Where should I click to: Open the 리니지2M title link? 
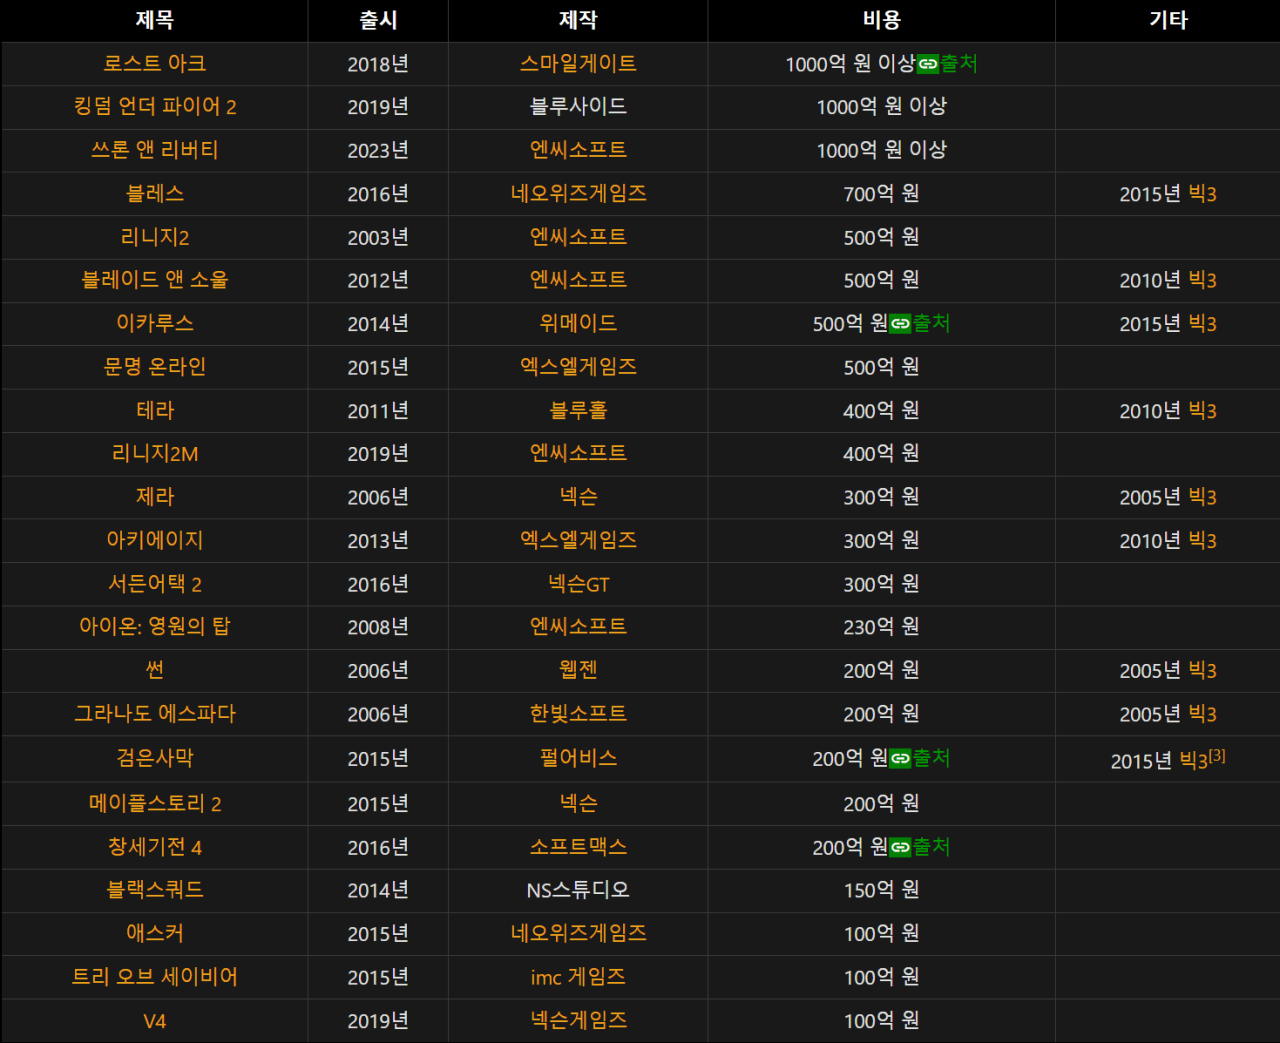point(155,454)
